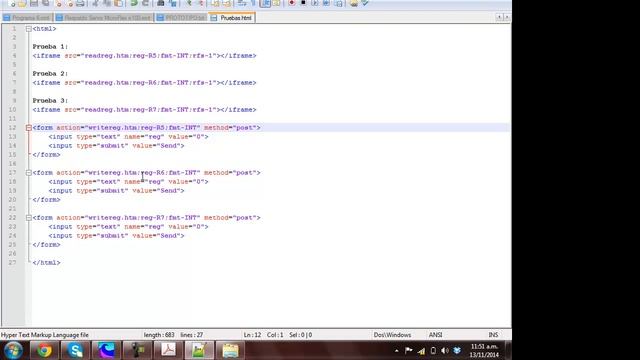640x360 pixels.
Task: Open the Windows Start button
Action: click(13, 350)
